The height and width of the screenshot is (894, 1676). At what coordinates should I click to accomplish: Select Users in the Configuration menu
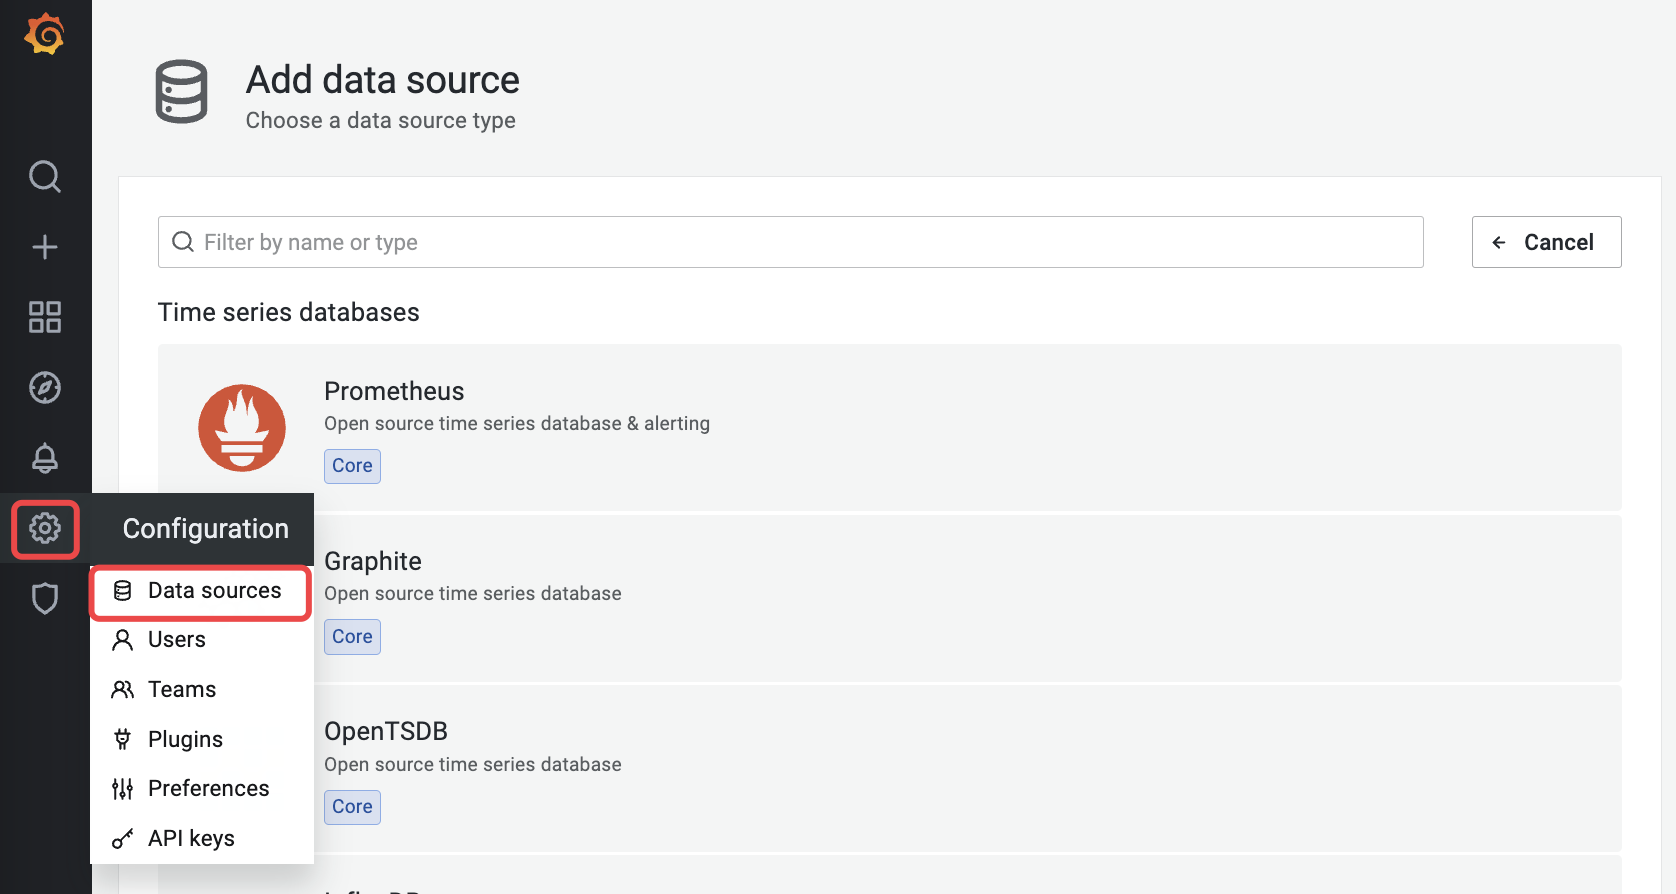tap(177, 640)
